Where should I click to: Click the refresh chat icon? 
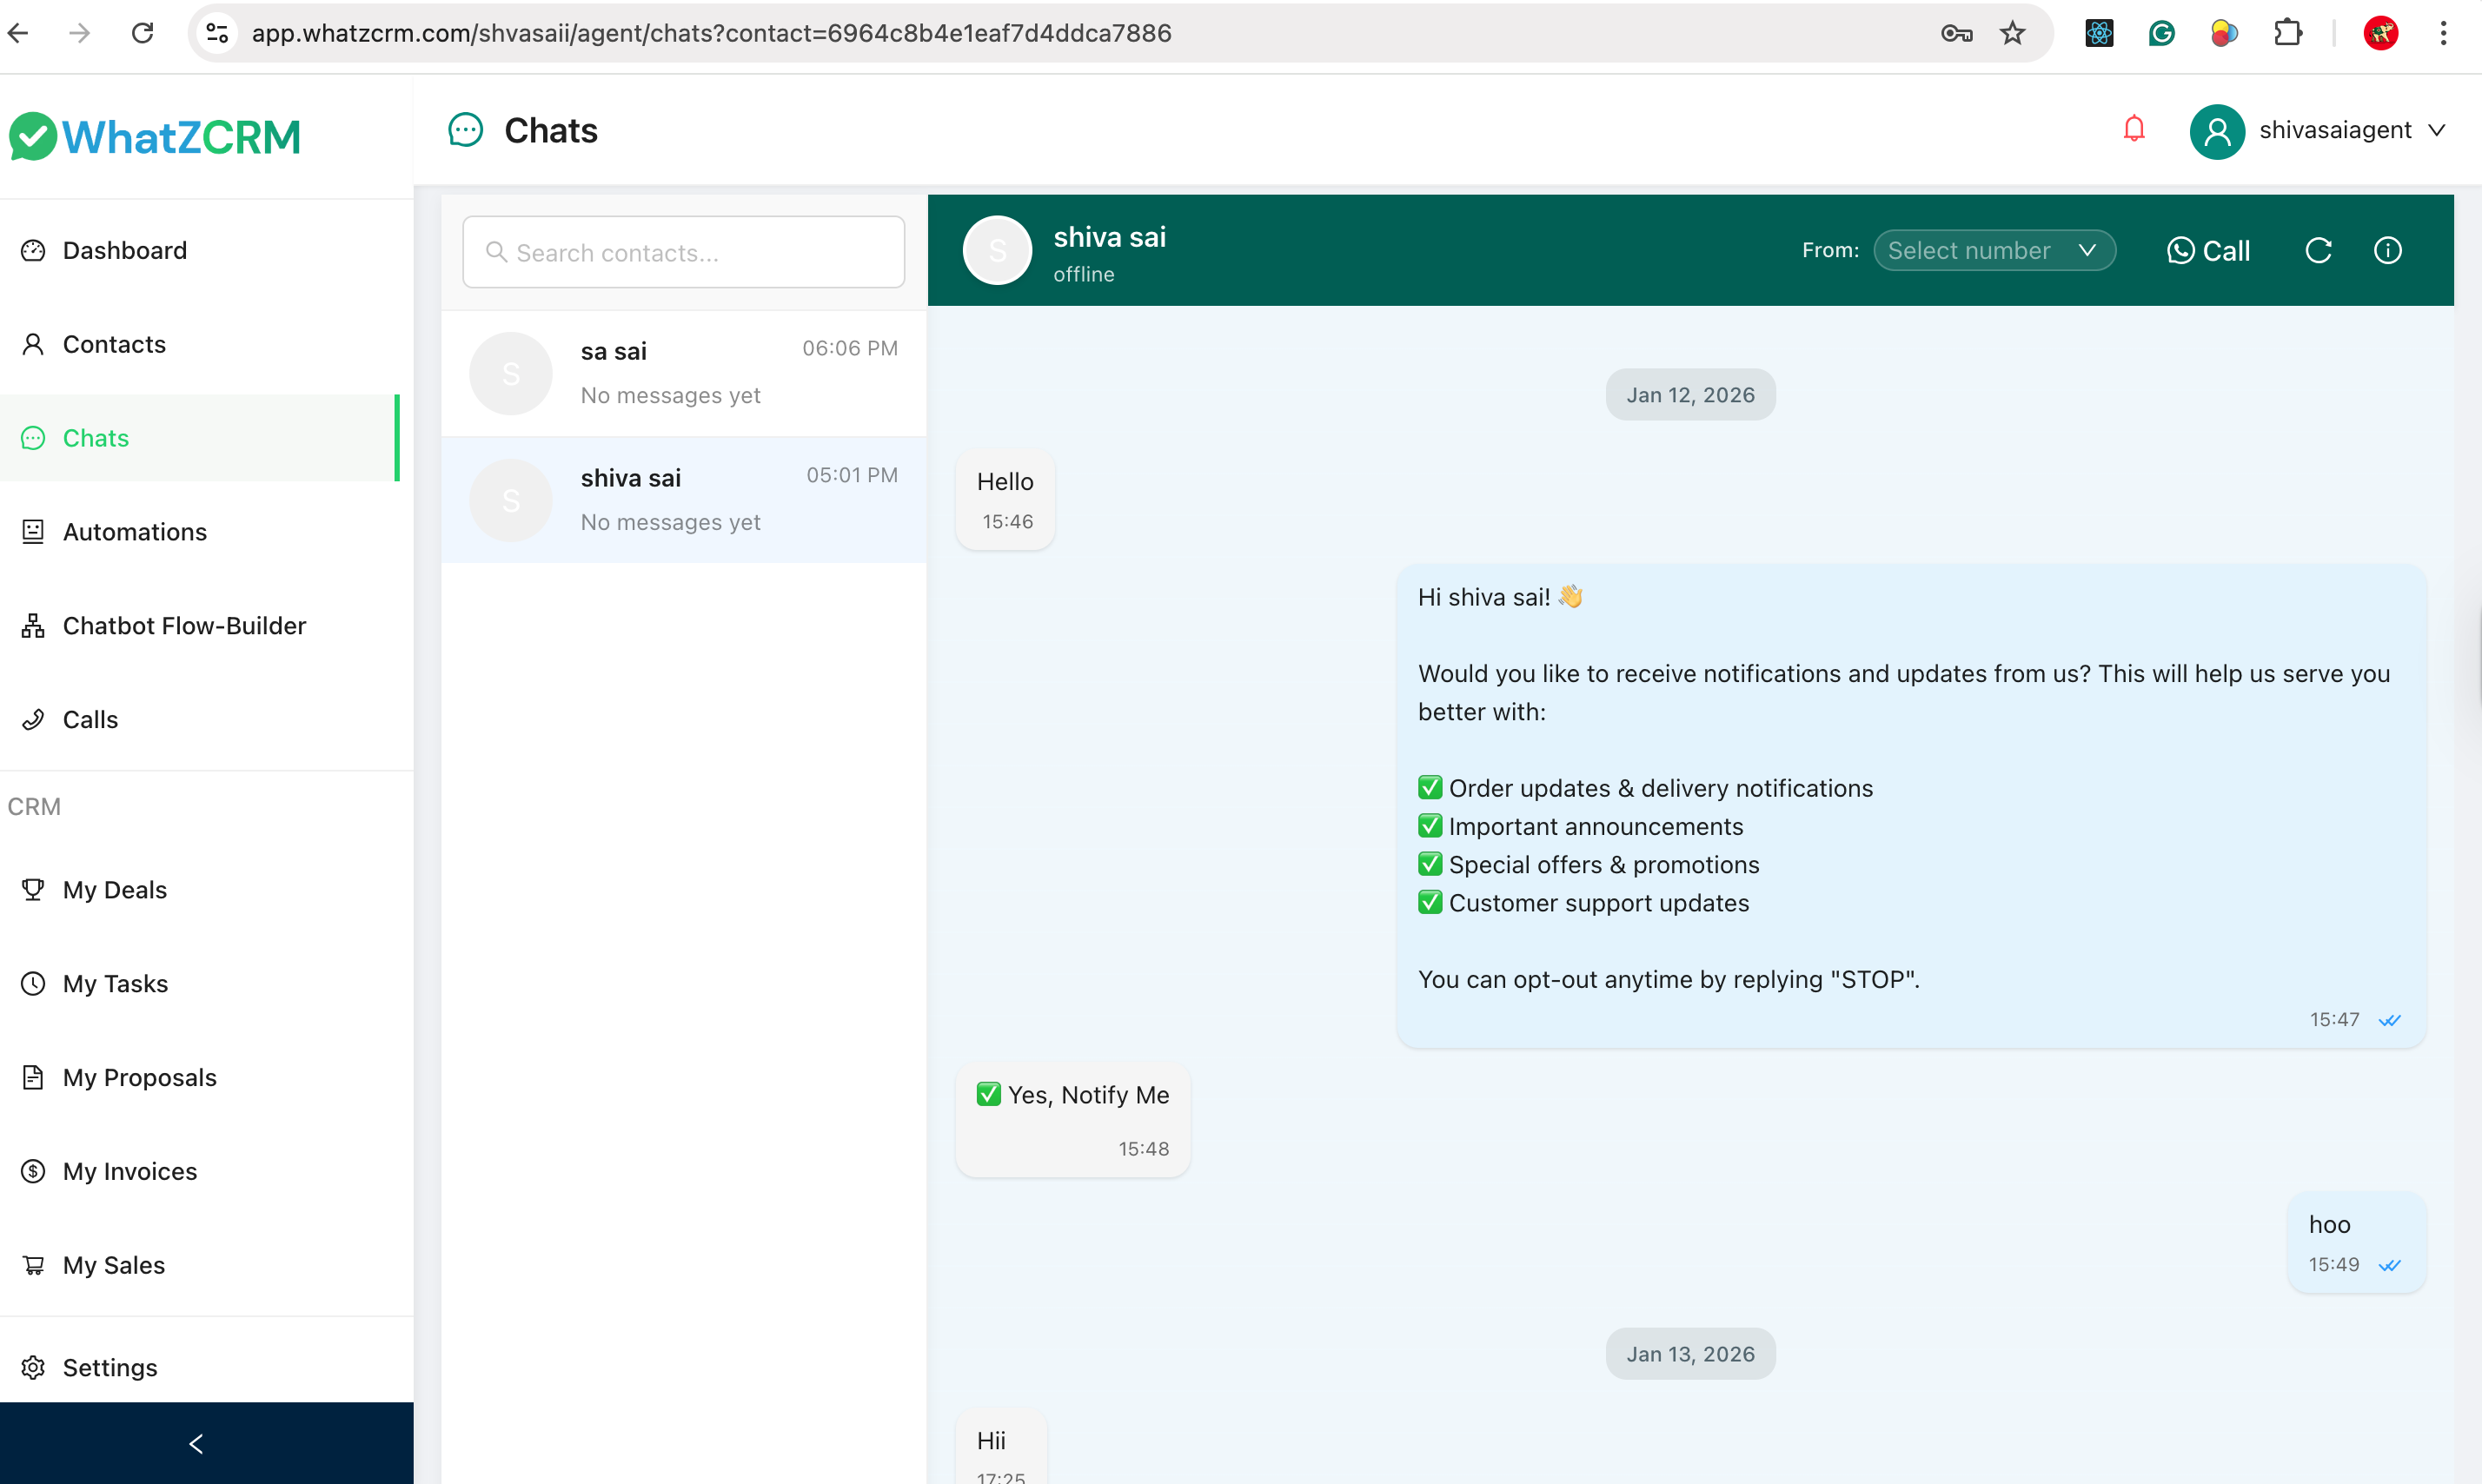tap(2318, 250)
